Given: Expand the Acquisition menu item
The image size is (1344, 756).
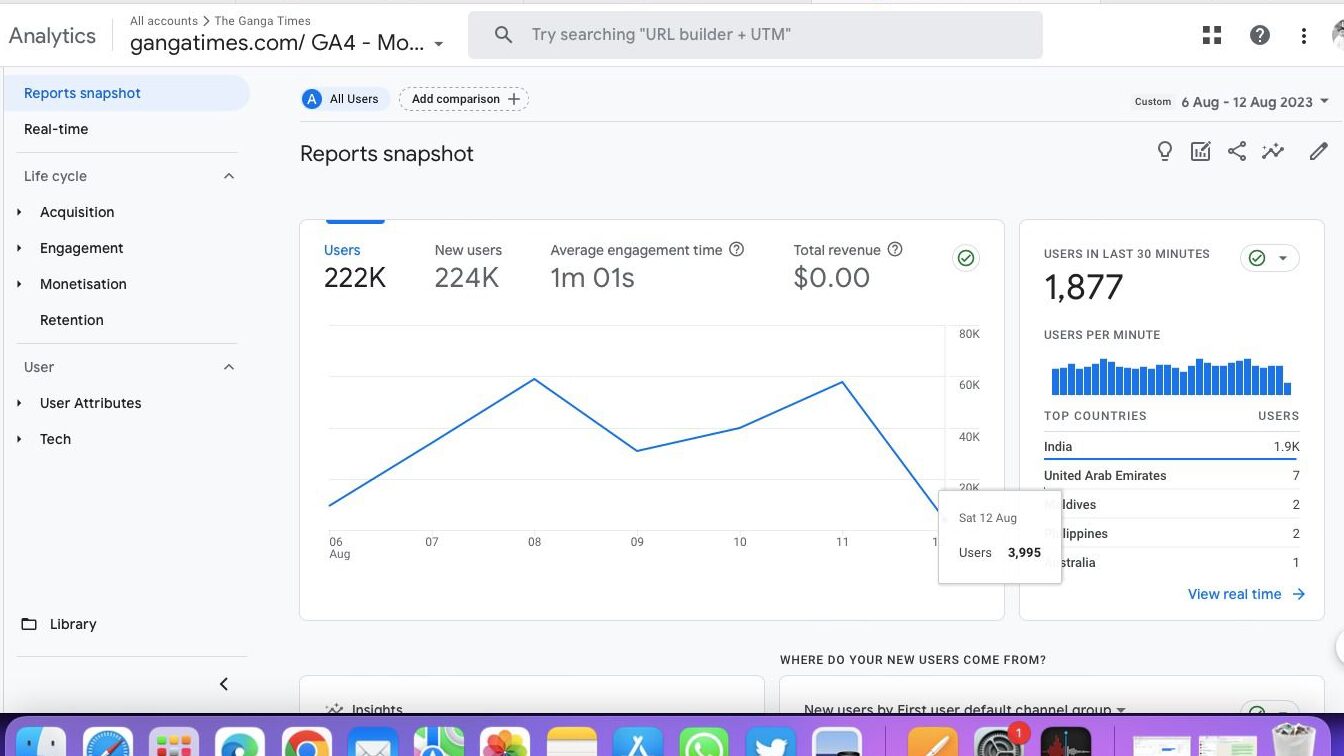Looking at the screenshot, I should [77, 212].
